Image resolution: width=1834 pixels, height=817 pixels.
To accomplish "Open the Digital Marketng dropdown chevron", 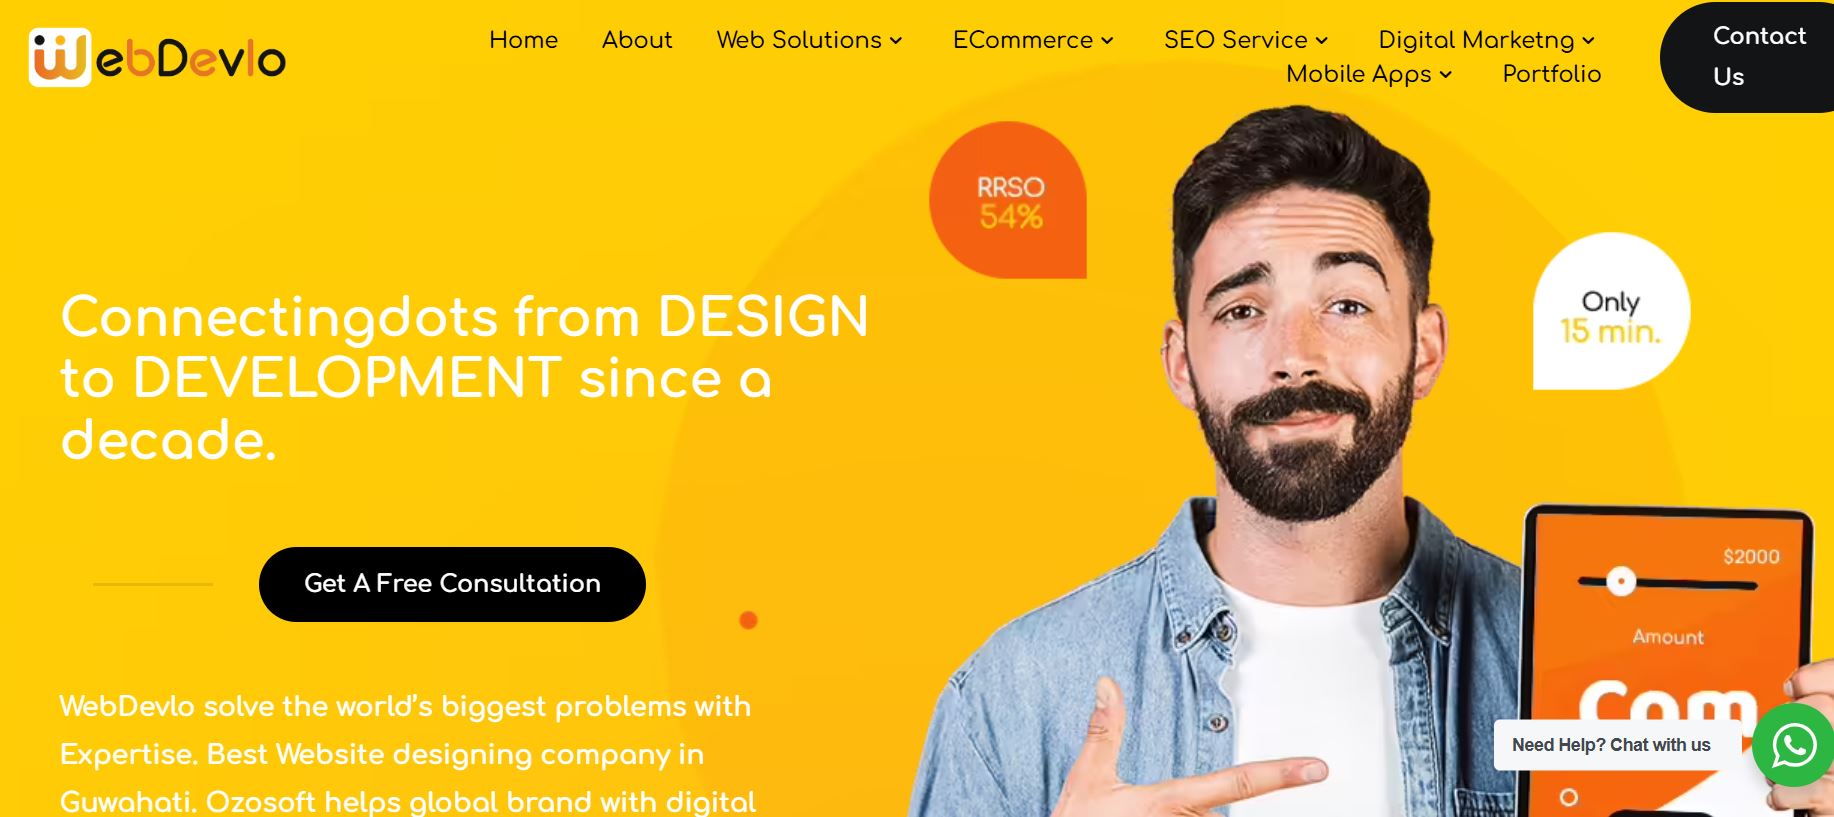I will 1588,41.
